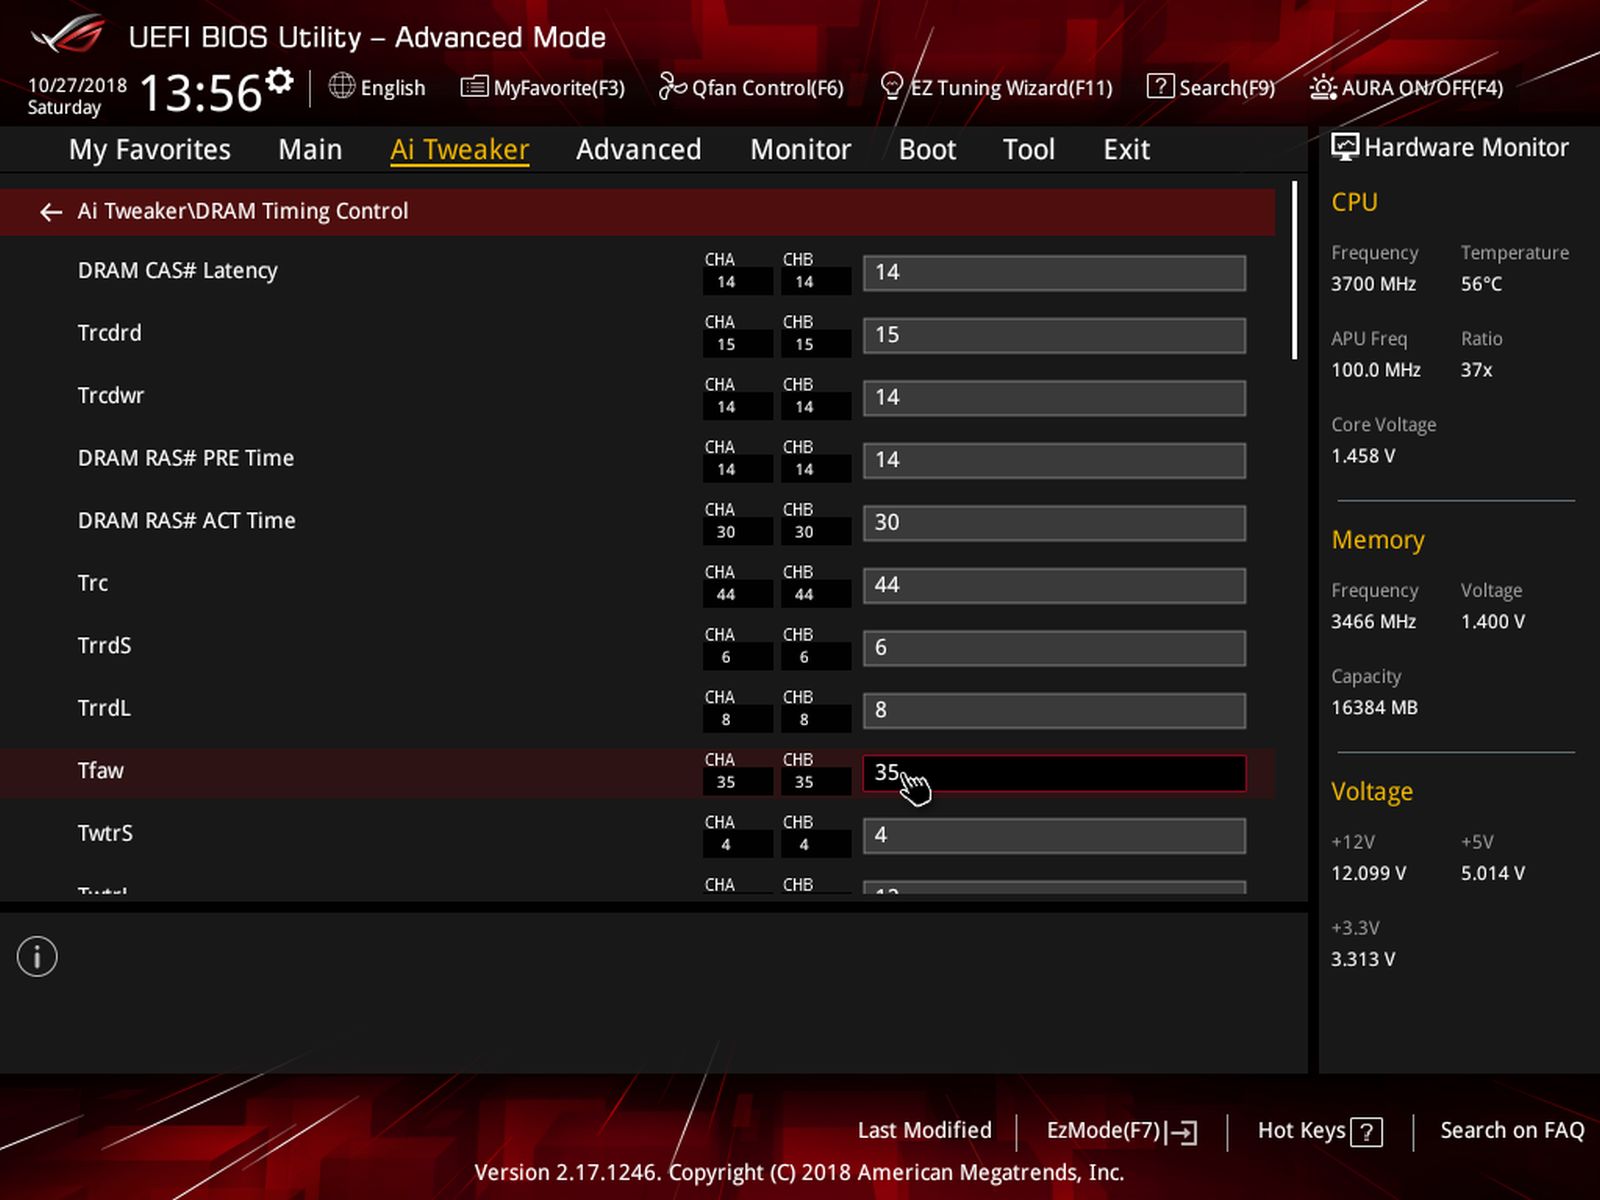Click the memory voltage 1.400 V value
Screen dimensions: 1600x1200
(1493, 622)
